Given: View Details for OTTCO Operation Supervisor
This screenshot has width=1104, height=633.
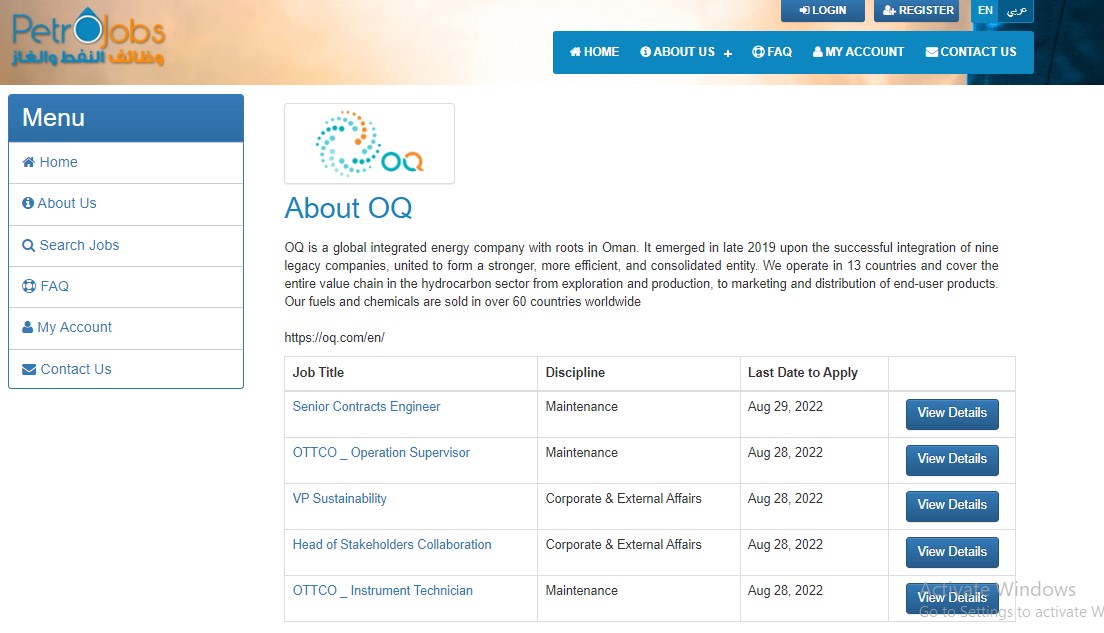Looking at the screenshot, I should click(952, 459).
